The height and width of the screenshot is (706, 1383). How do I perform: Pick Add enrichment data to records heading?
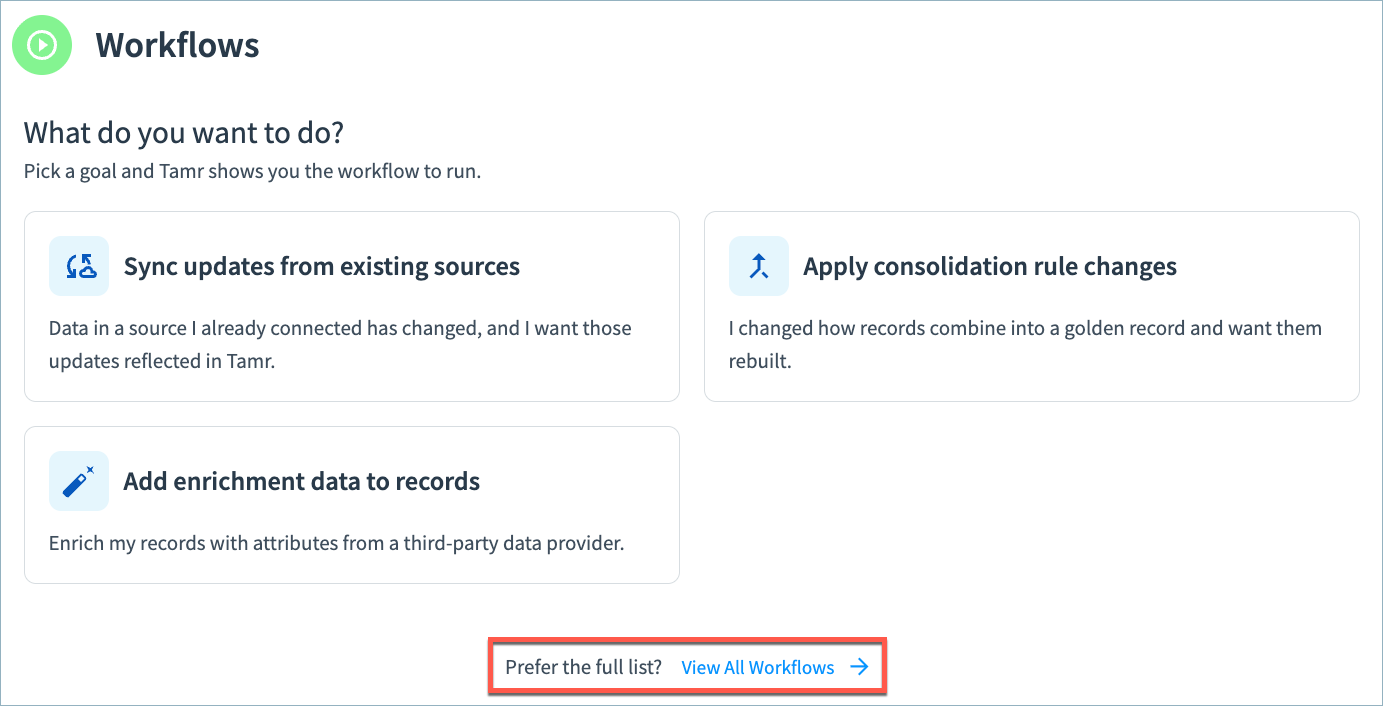[x=302, y=481]
